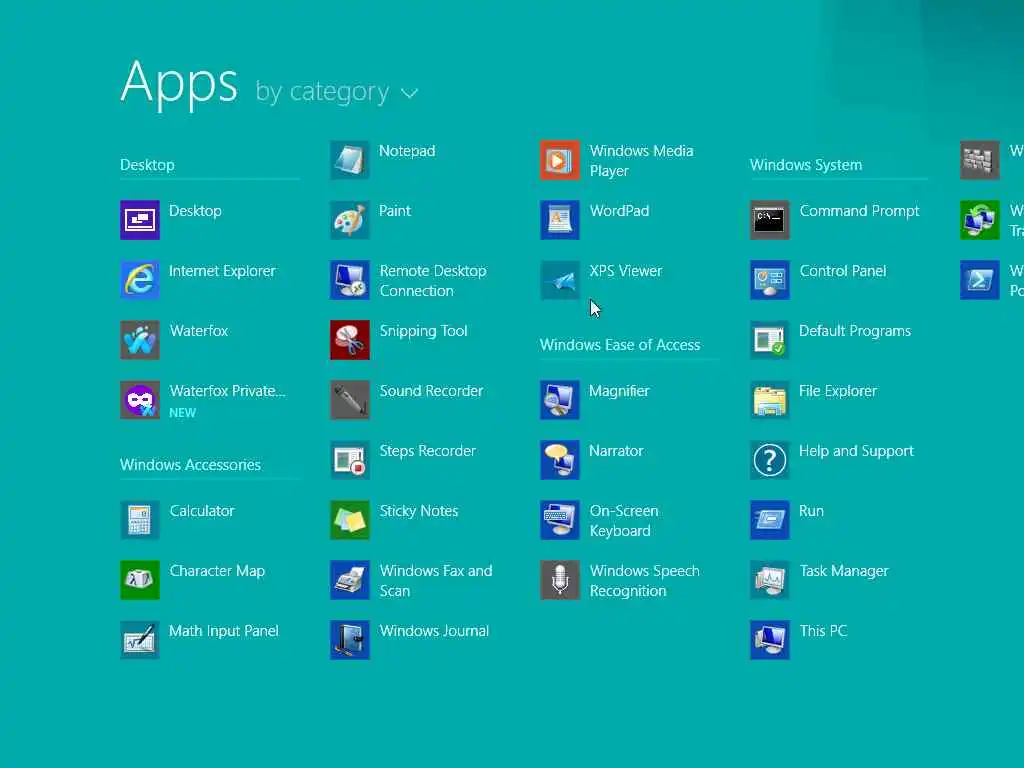Click the 'Sticky Notes' label

click(x=419, y=511)
